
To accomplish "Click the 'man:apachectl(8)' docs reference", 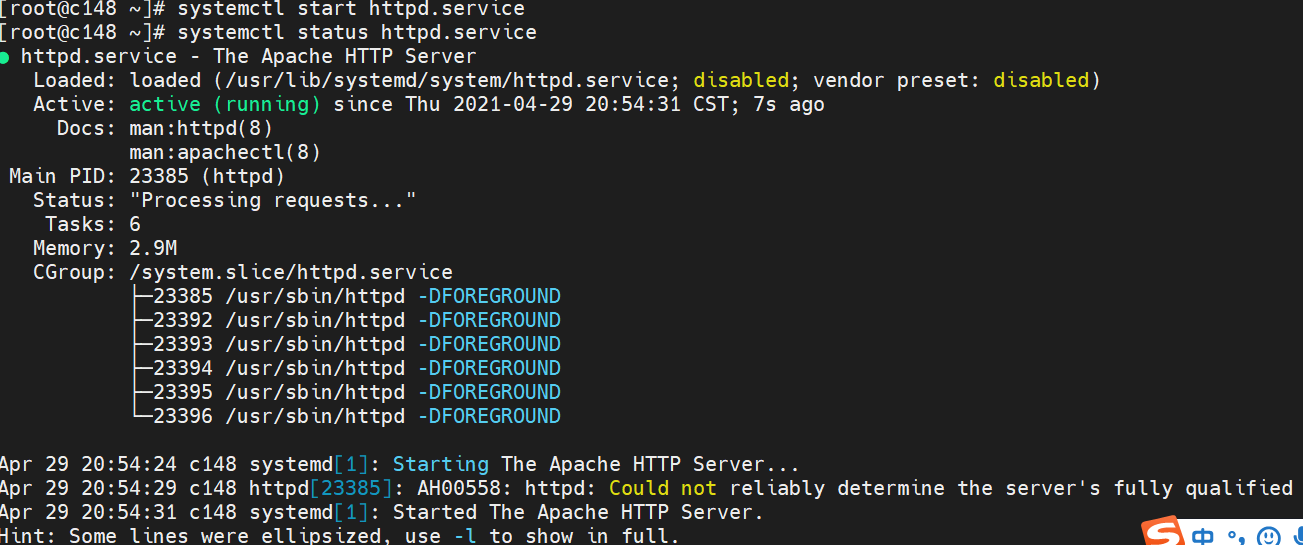I will point(224,152).
